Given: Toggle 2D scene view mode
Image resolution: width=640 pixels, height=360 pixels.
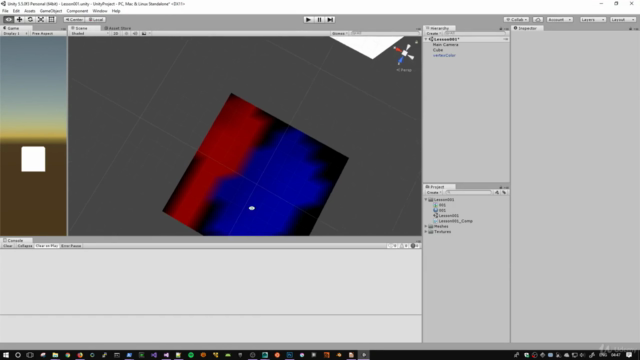Looking at the screenshot, I should pyautogui.click(x=116, y=33).
